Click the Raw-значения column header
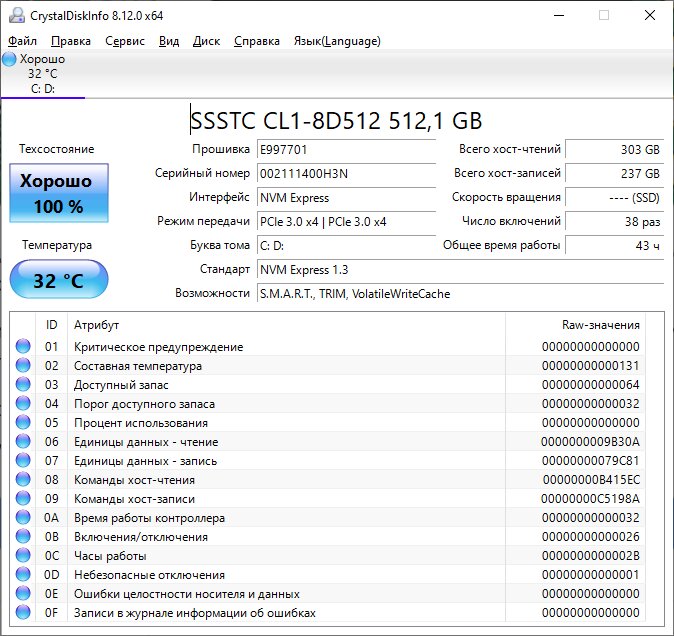This screenshot has width=674, height=636. pyautogui.click(x=600, y=325)
